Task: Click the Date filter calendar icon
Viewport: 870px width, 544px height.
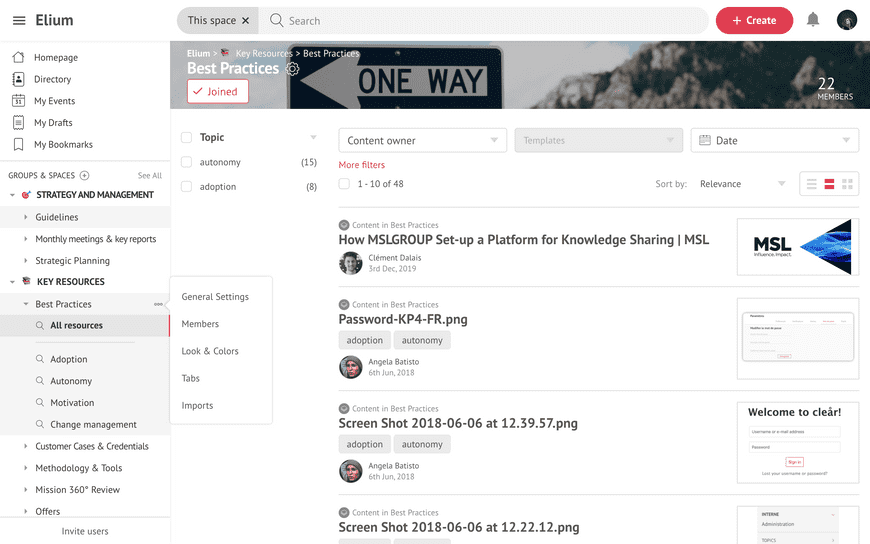Action: click(x=705, y=140)
